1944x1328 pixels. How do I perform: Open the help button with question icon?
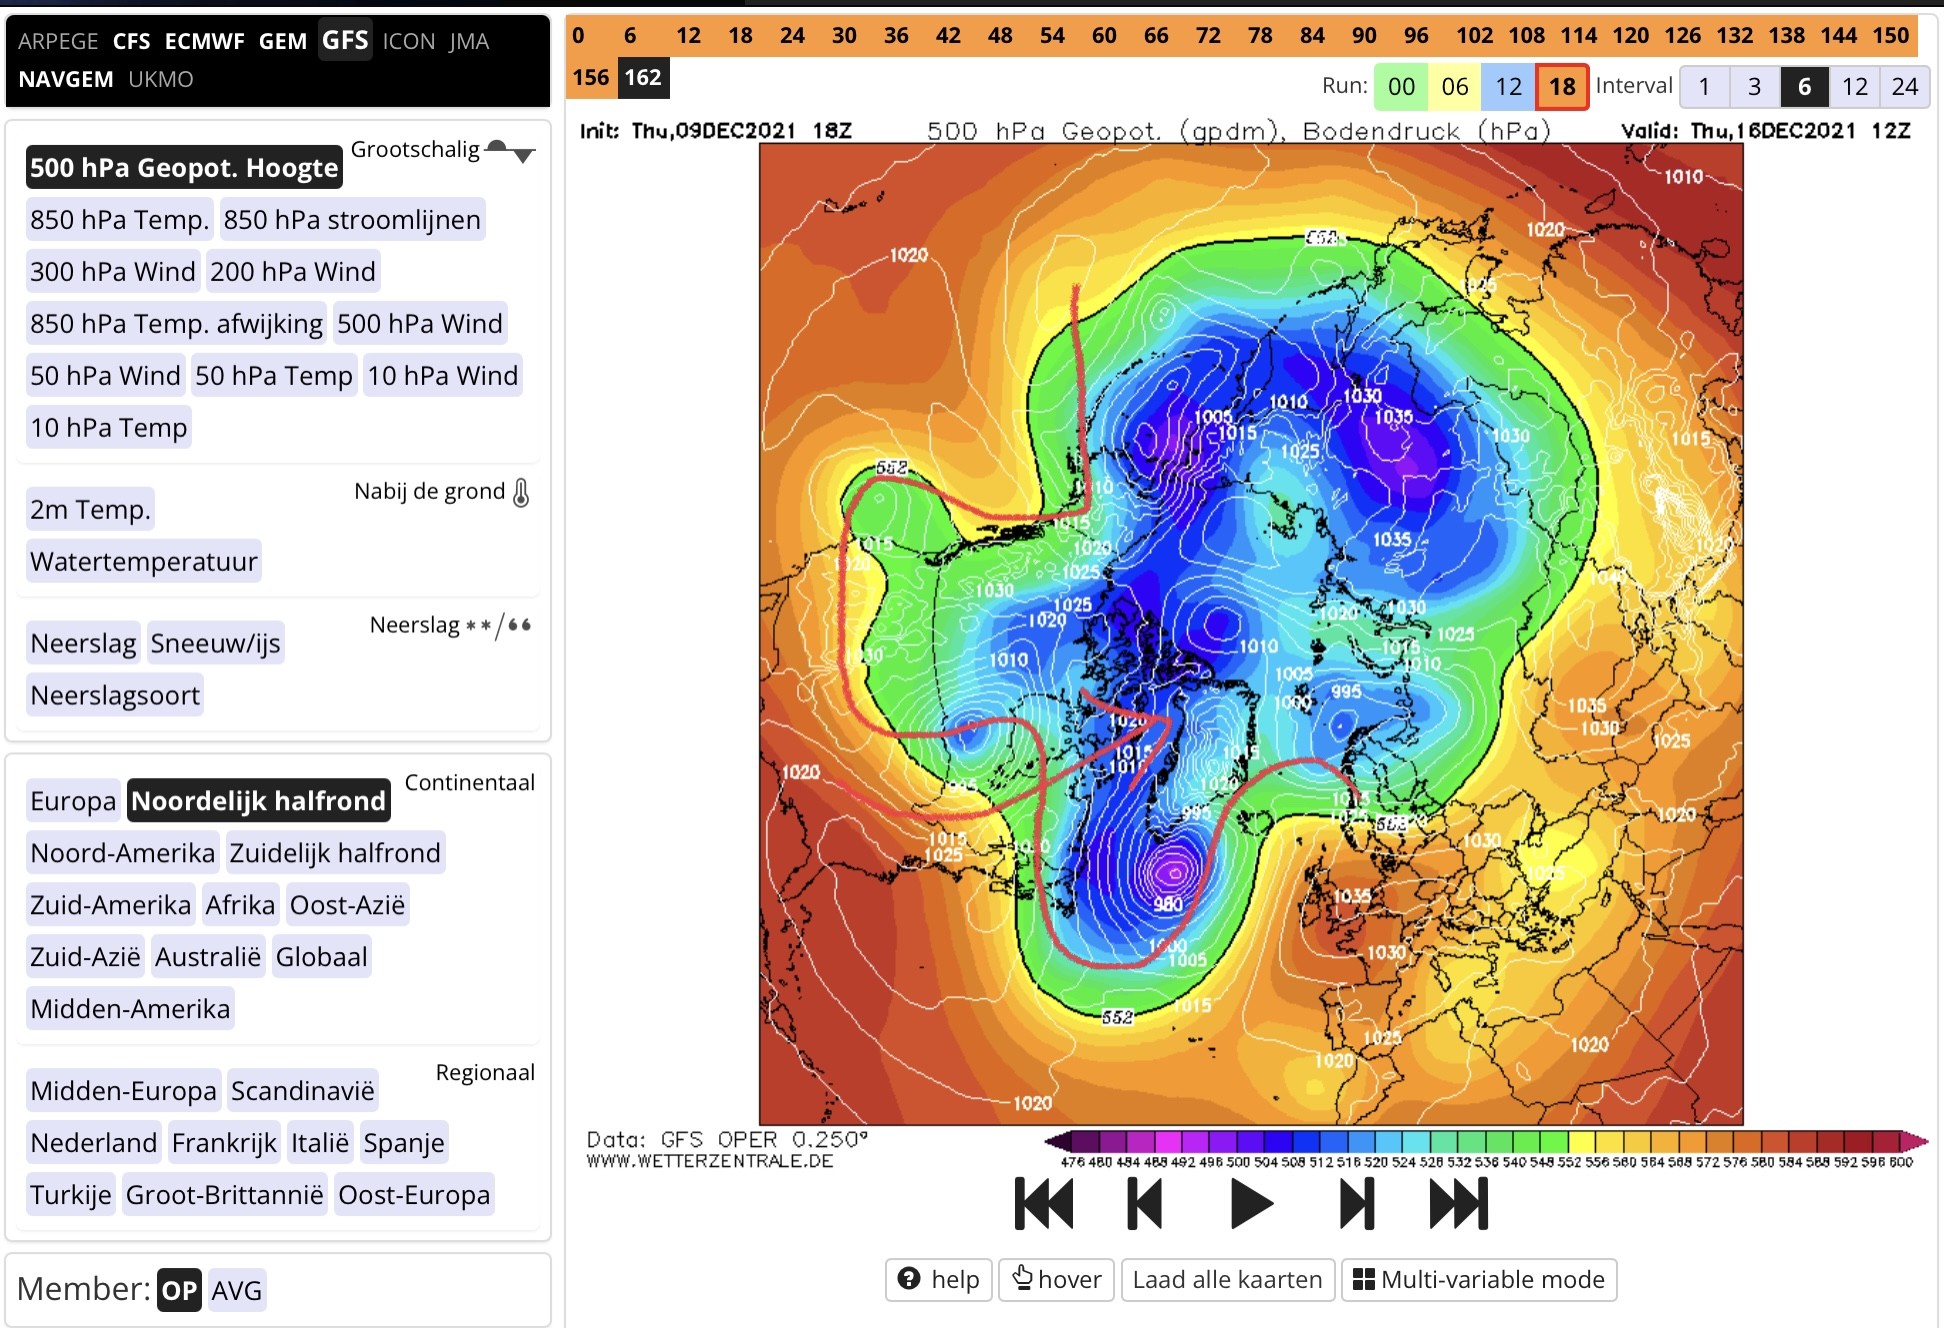click(939, 1279)
